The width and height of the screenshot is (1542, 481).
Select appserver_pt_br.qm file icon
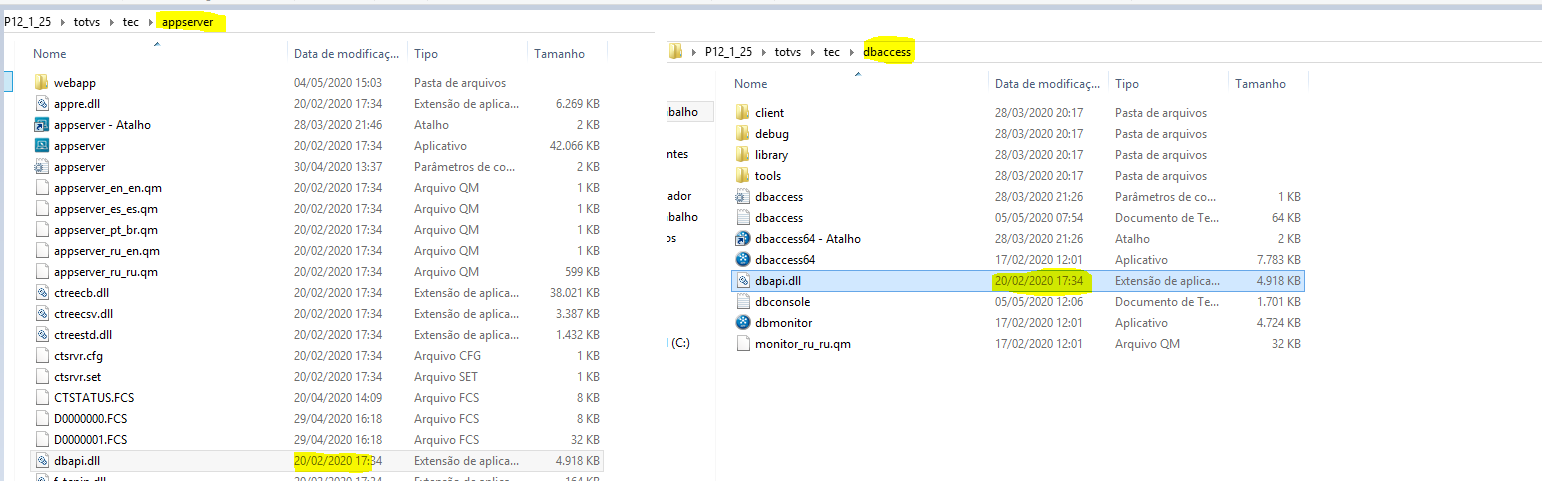(x=42, y=230)
